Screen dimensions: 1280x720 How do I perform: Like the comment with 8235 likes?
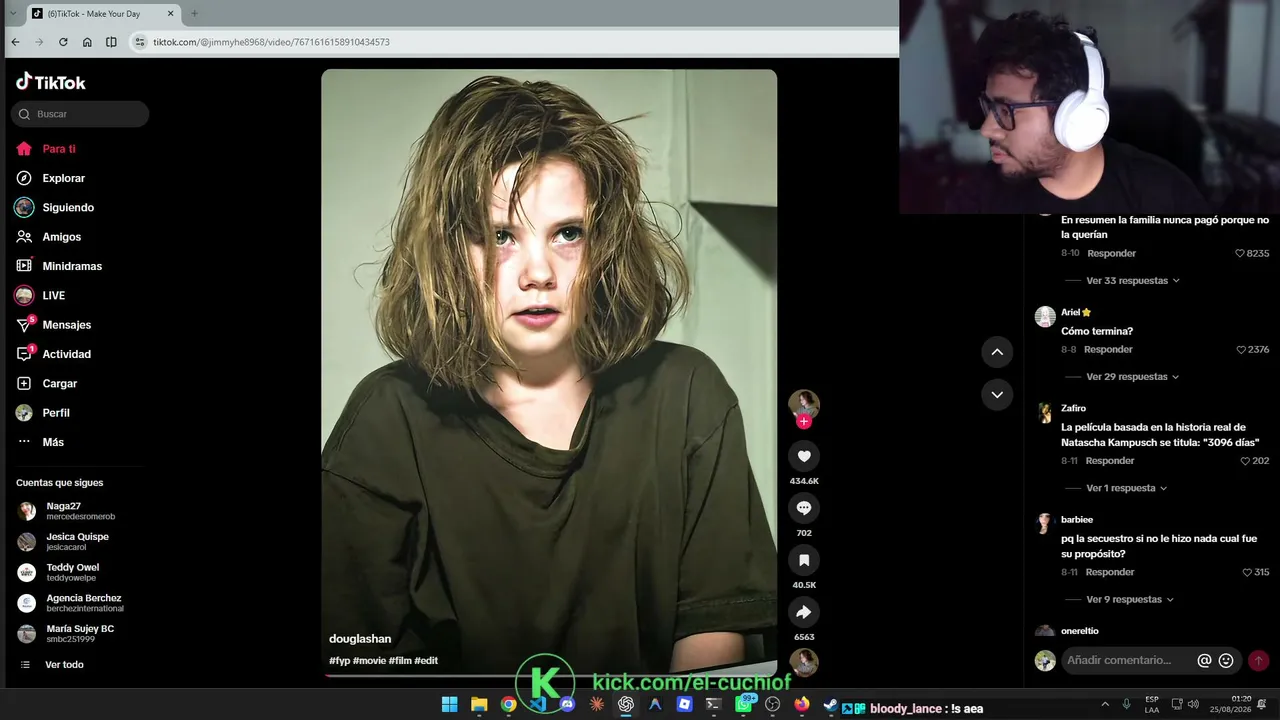(1240, 254)
